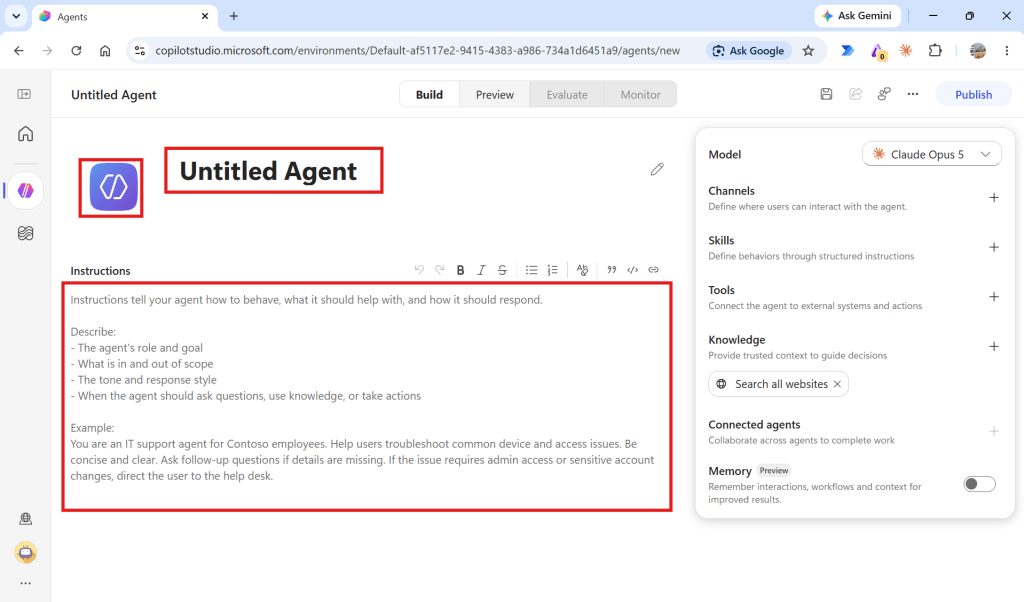Close the Agents browser tab
1024x602 pixels.
205,16
